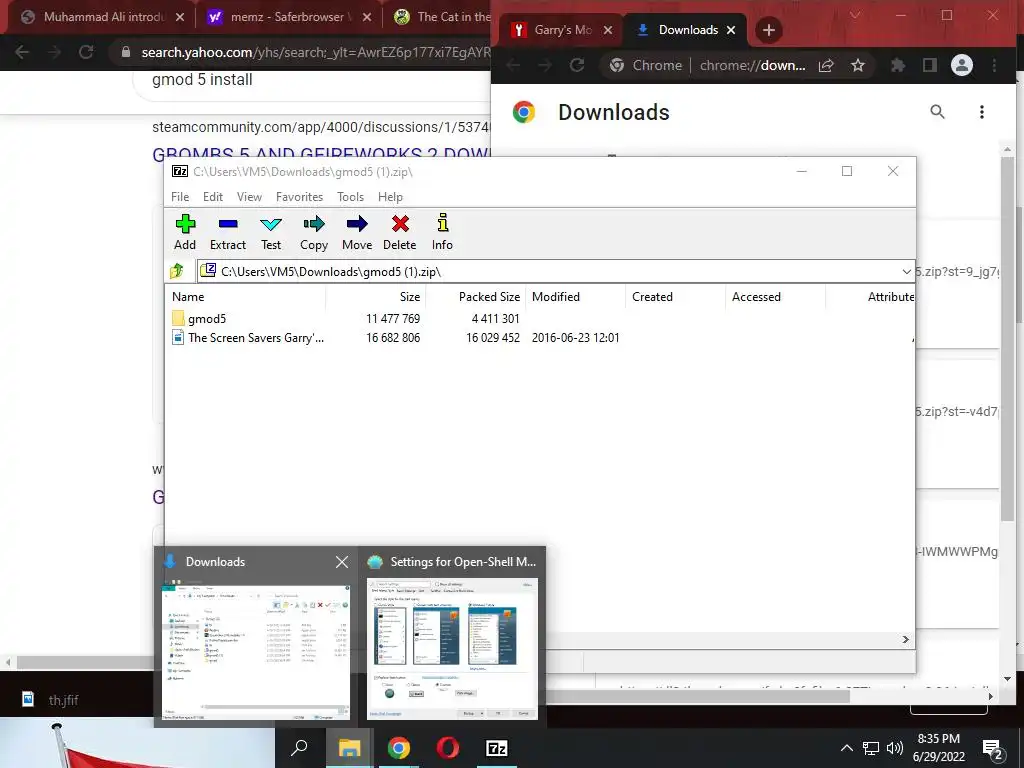The height and width of the screenshot is (768, 1024).
Task: Click the Copy toolbar icon in 7-Zip
Action: tap(313, 232)
